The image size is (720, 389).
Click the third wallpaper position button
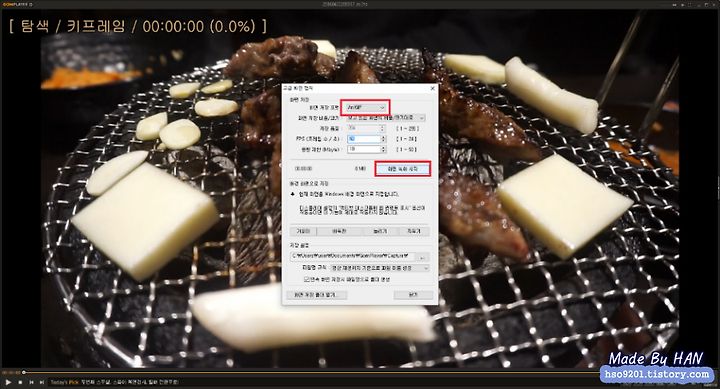pyautogui.click(x=381, y=231)
